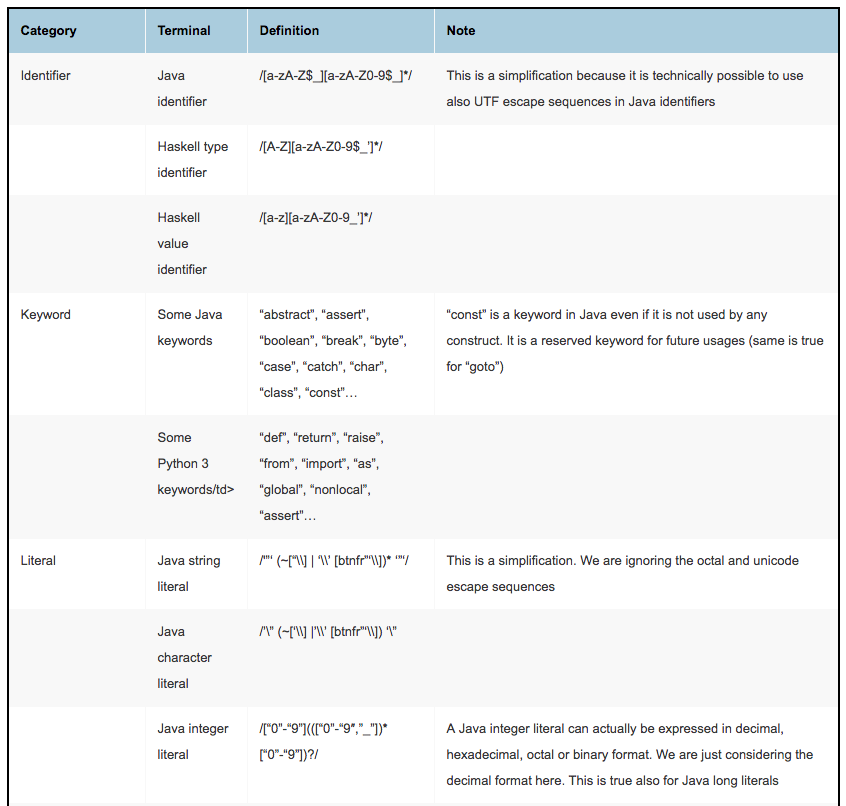846x806 pixels.
Task: Click the Java string literal cell
Action: click(188, 573)
